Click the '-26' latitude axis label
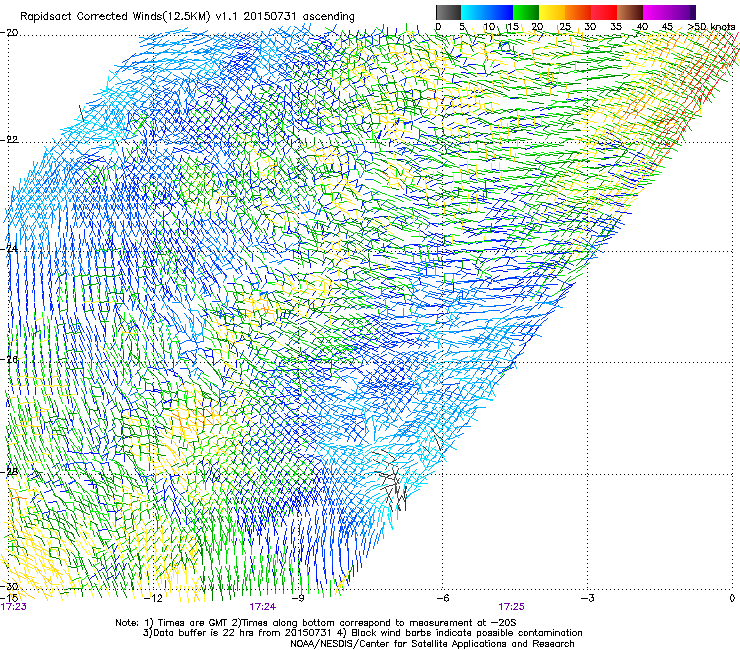The height and width of the screenshot is (650, 740). pos(9,360)
